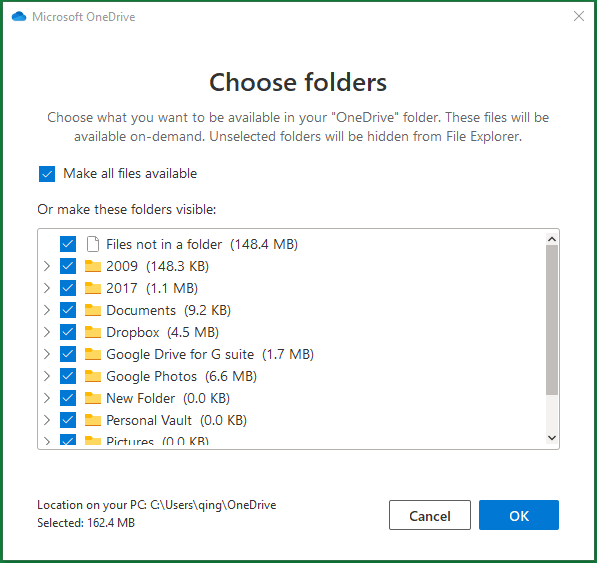Uncheck the Documents folder checkbox

coord(68,310)
